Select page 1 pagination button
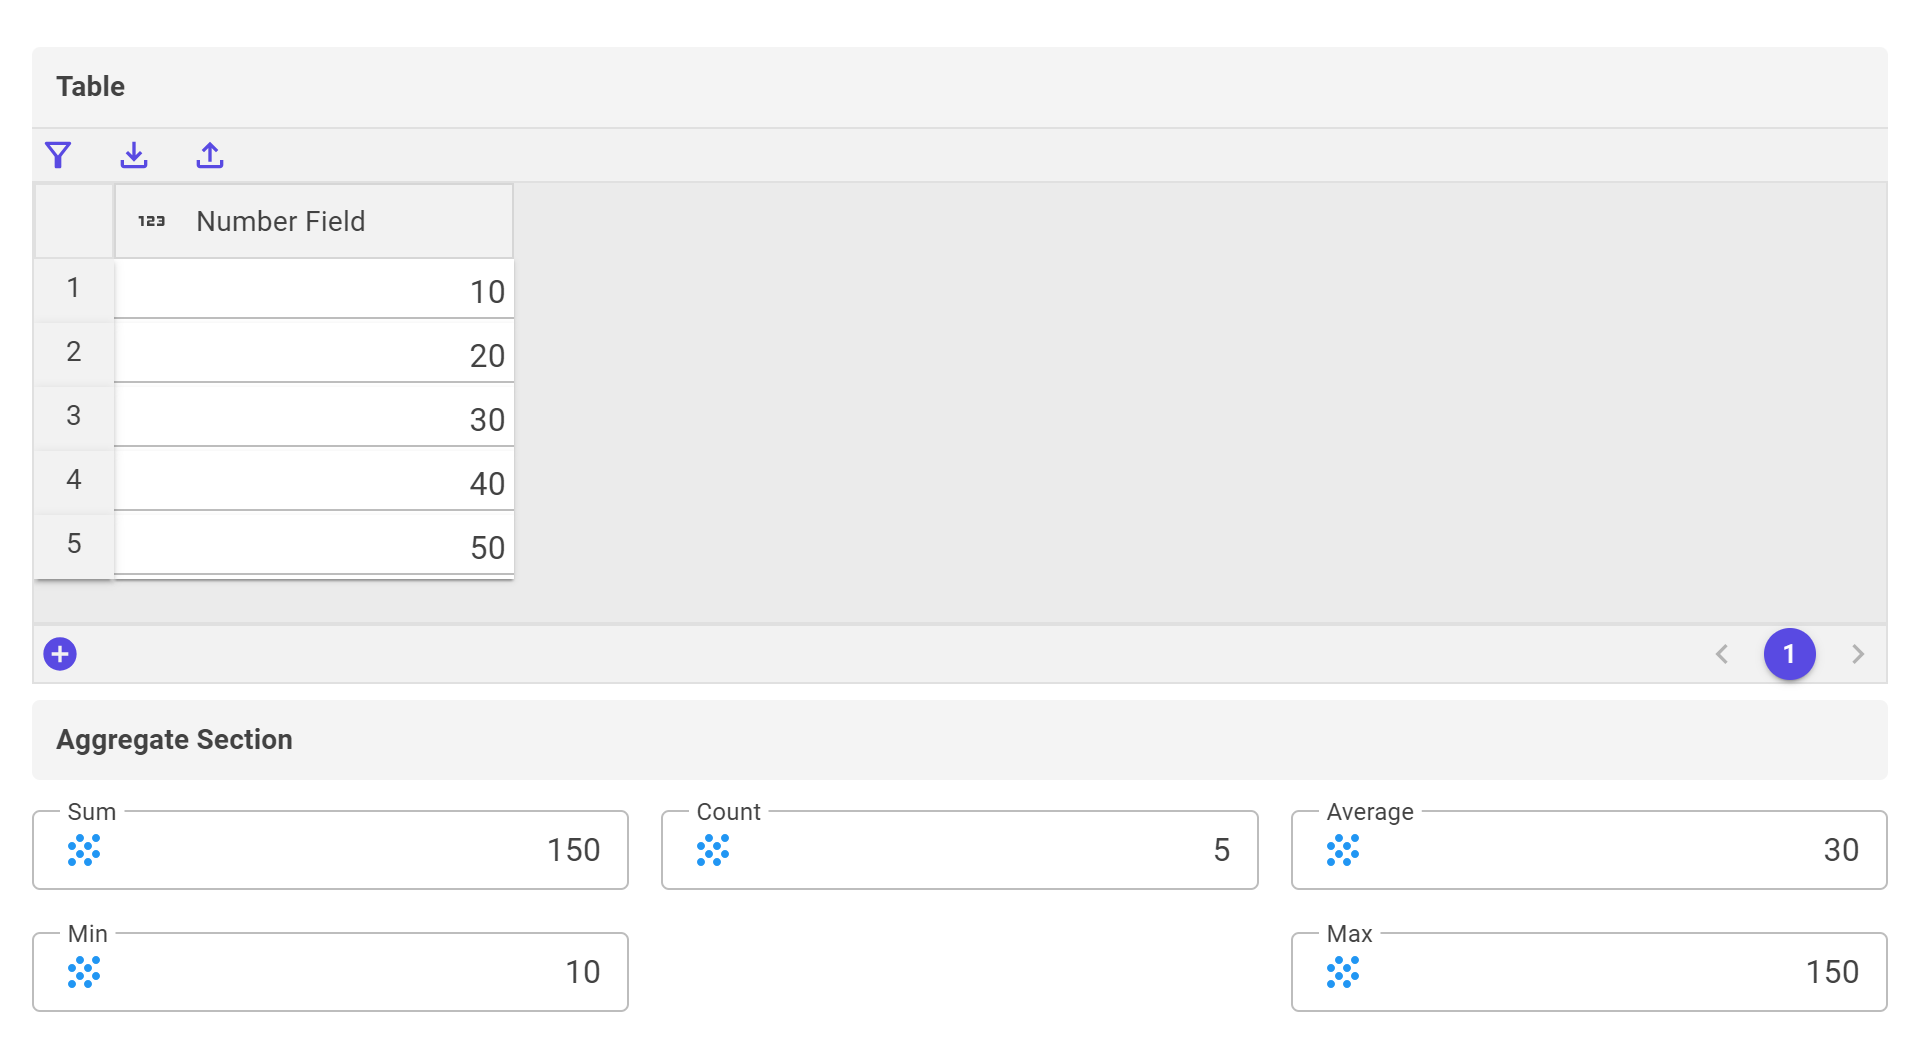 point(1790,654)
